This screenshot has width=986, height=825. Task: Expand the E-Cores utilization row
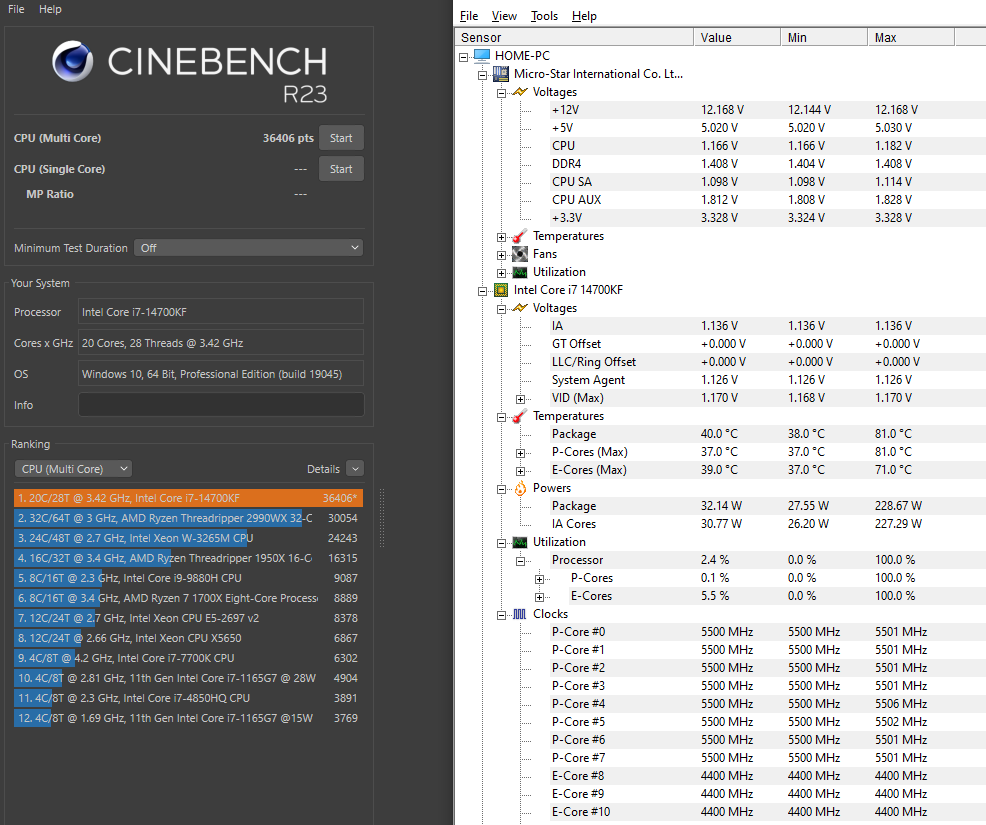[x=539, y=597]
